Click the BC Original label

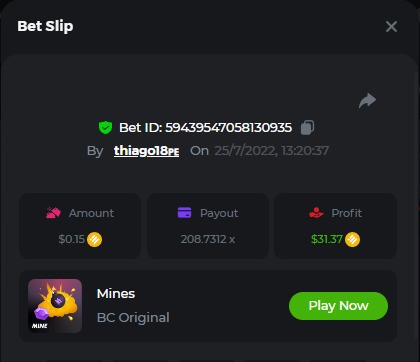(x=133, y=318)
